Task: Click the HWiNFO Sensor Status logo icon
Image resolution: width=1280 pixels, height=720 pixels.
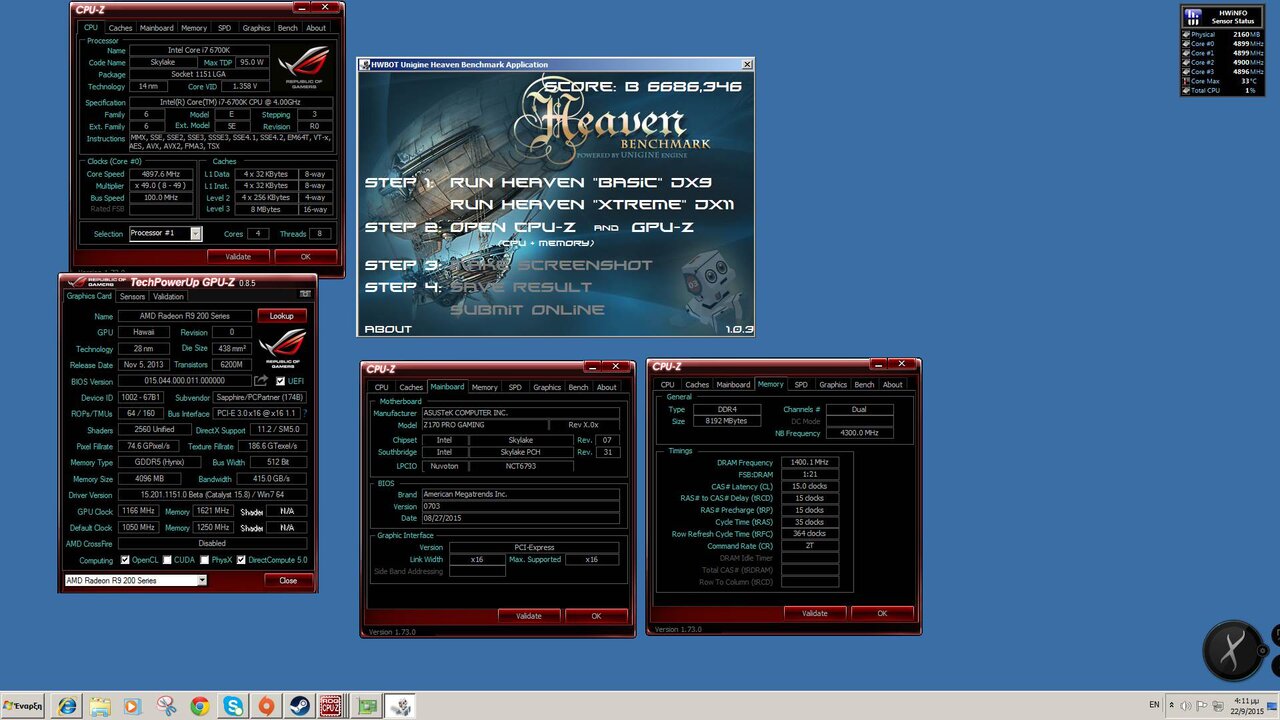Action: (1193, 16)
